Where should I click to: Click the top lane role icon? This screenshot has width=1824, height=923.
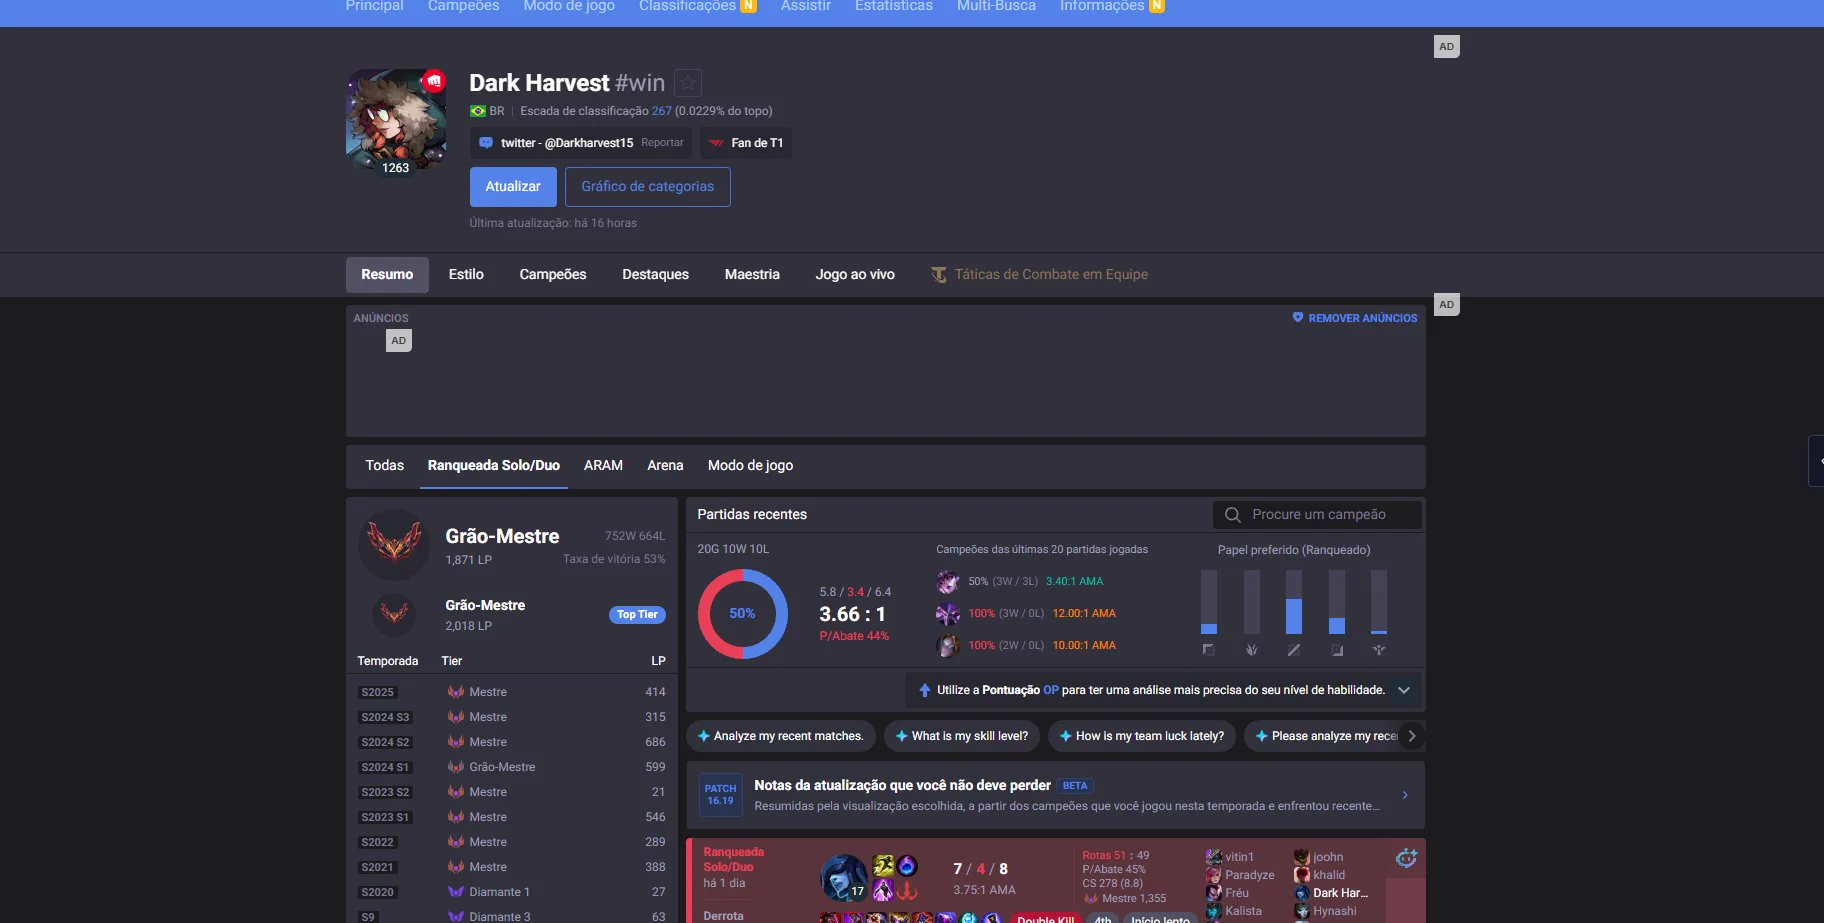(1209, 650)
